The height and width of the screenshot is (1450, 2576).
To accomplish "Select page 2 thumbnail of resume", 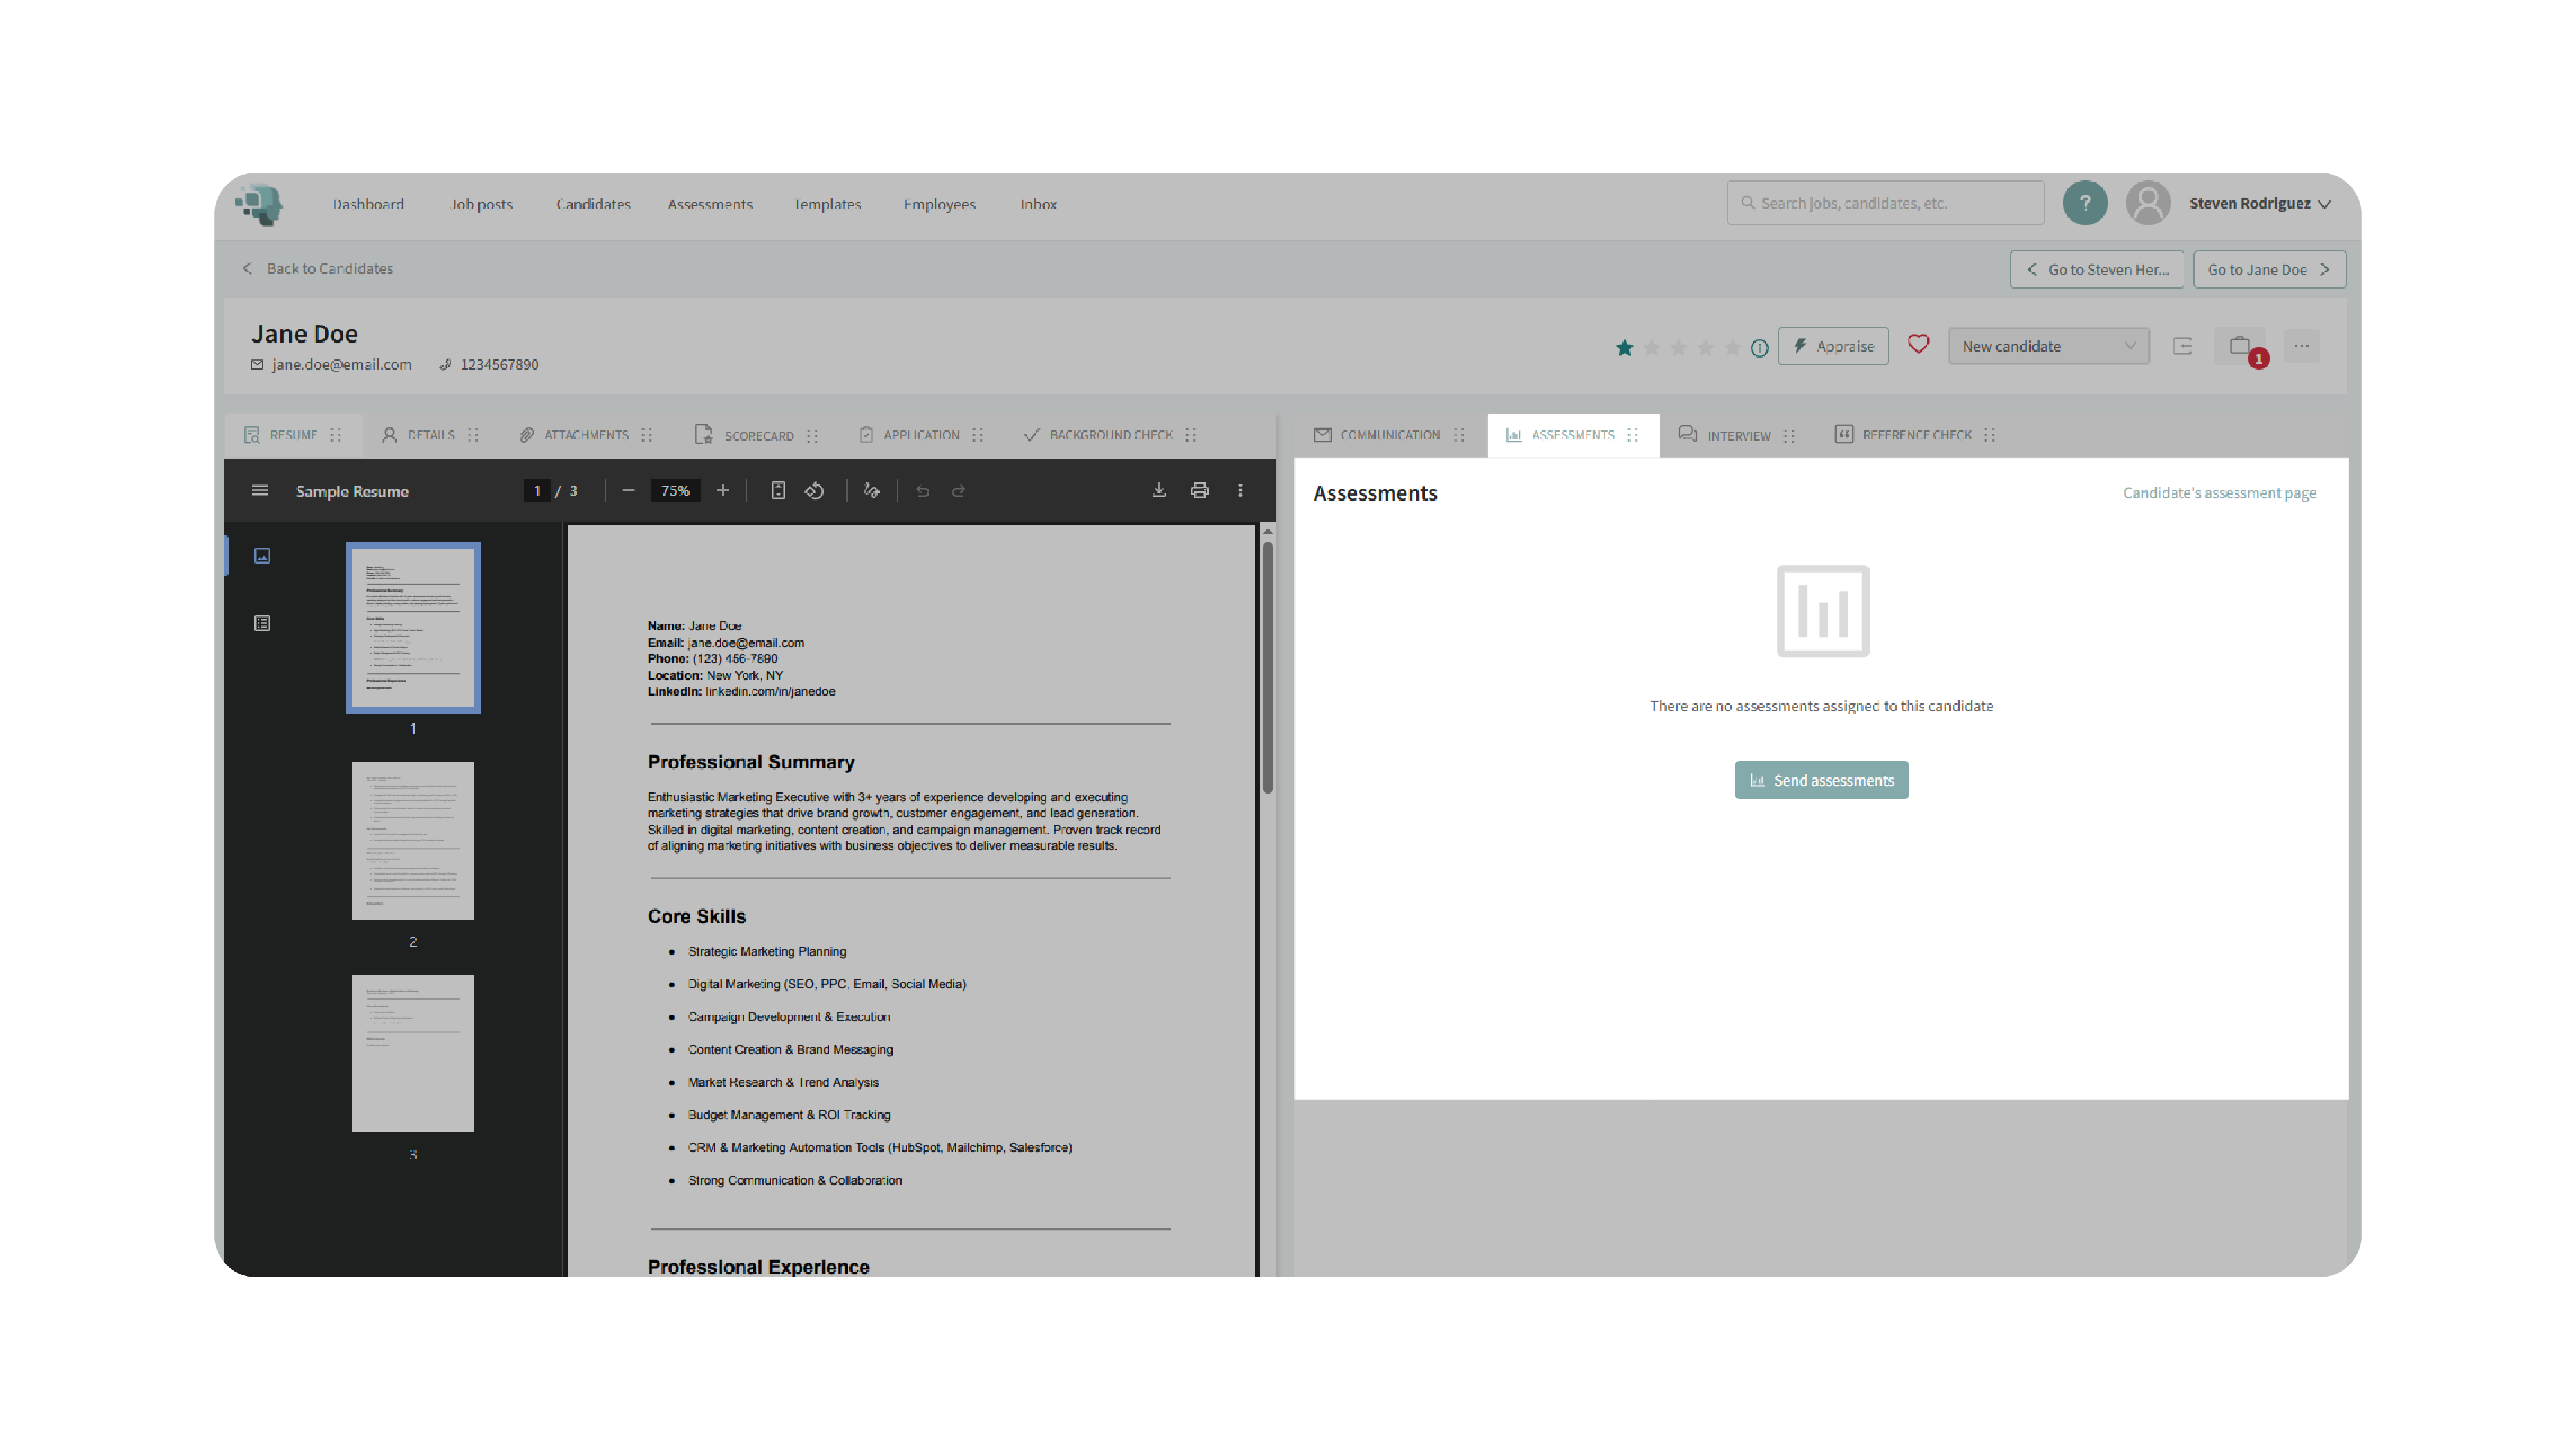I will [x=413, y=840].
